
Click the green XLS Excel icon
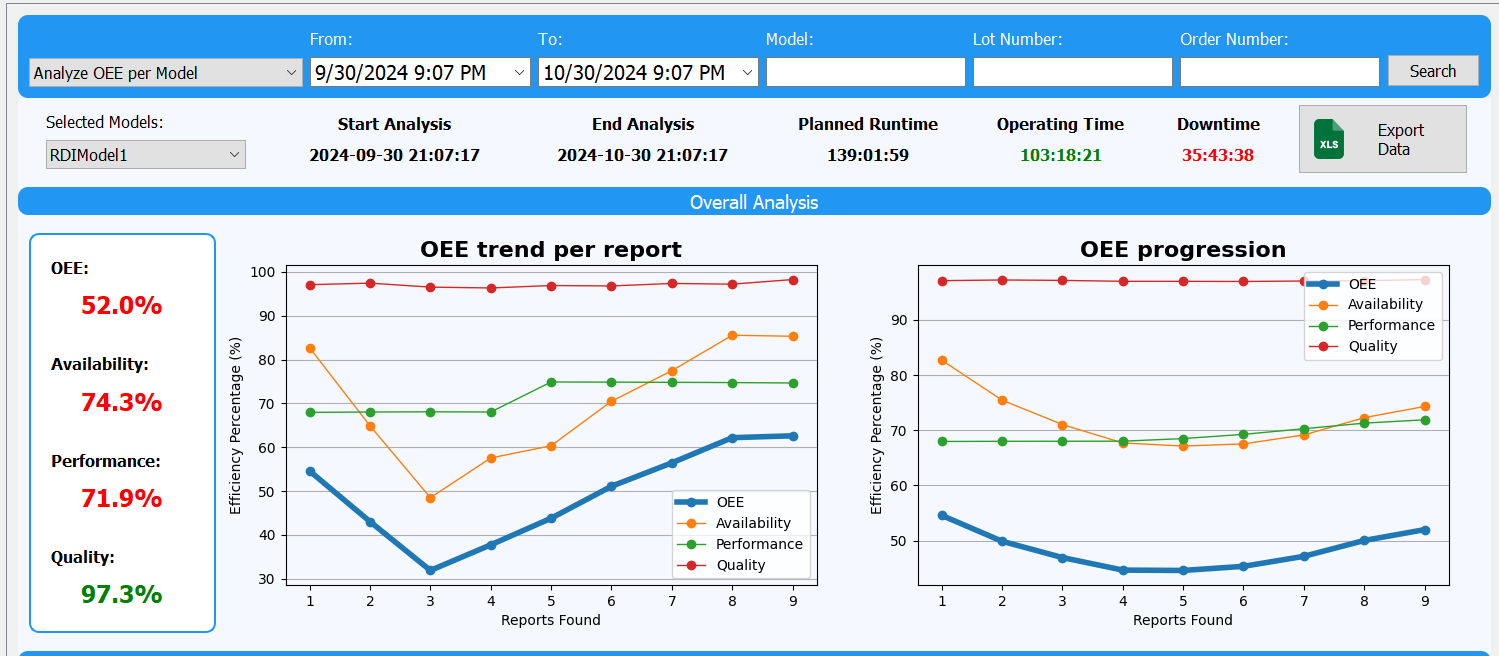tap(1329, 139)
